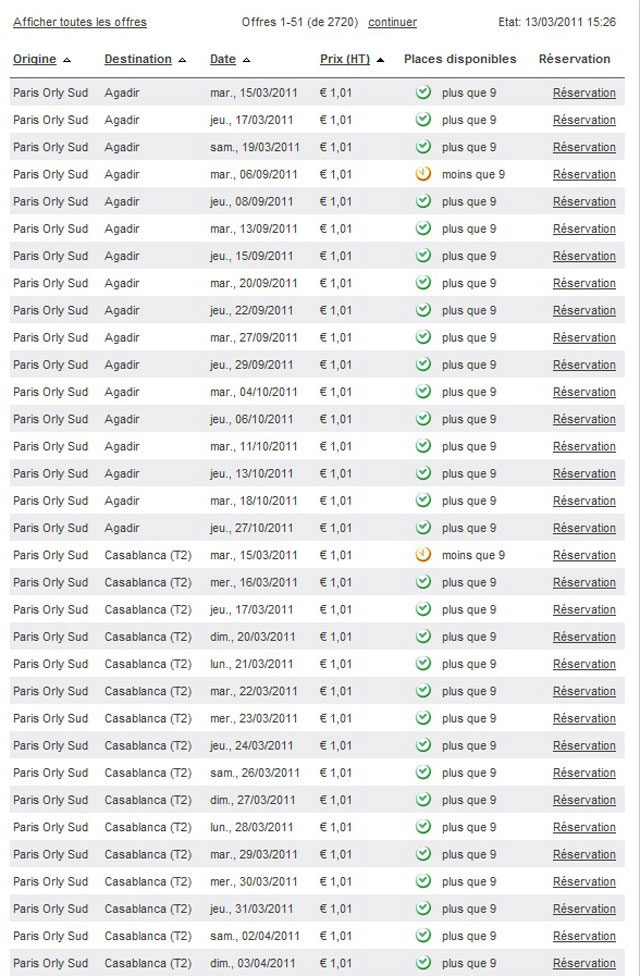Select the Agadir 22/09/2011 date cell
The width and height of the screenshot is (640, 976).
(252, 310)
